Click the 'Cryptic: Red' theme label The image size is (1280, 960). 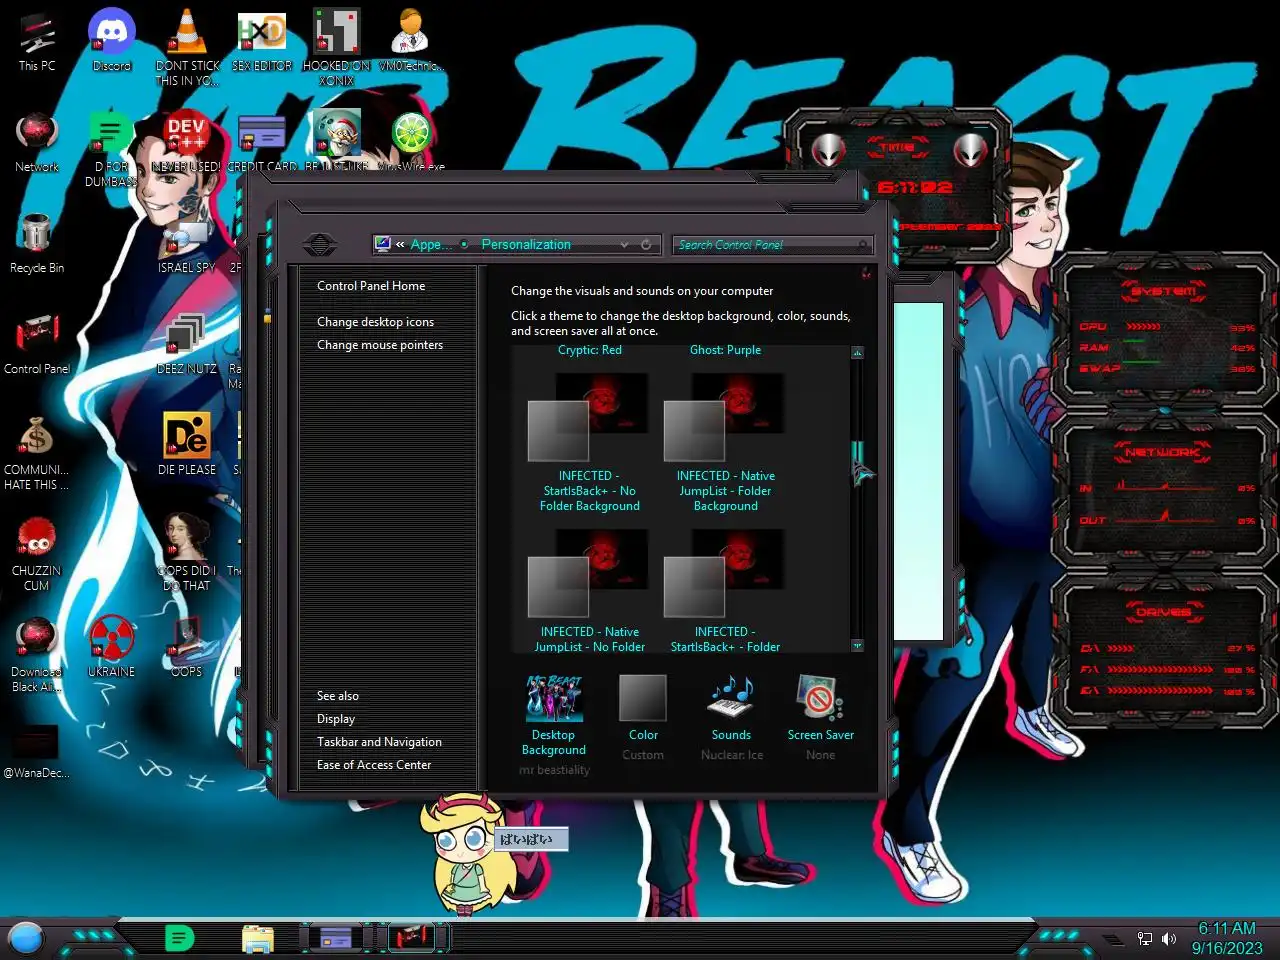point(590,350)
